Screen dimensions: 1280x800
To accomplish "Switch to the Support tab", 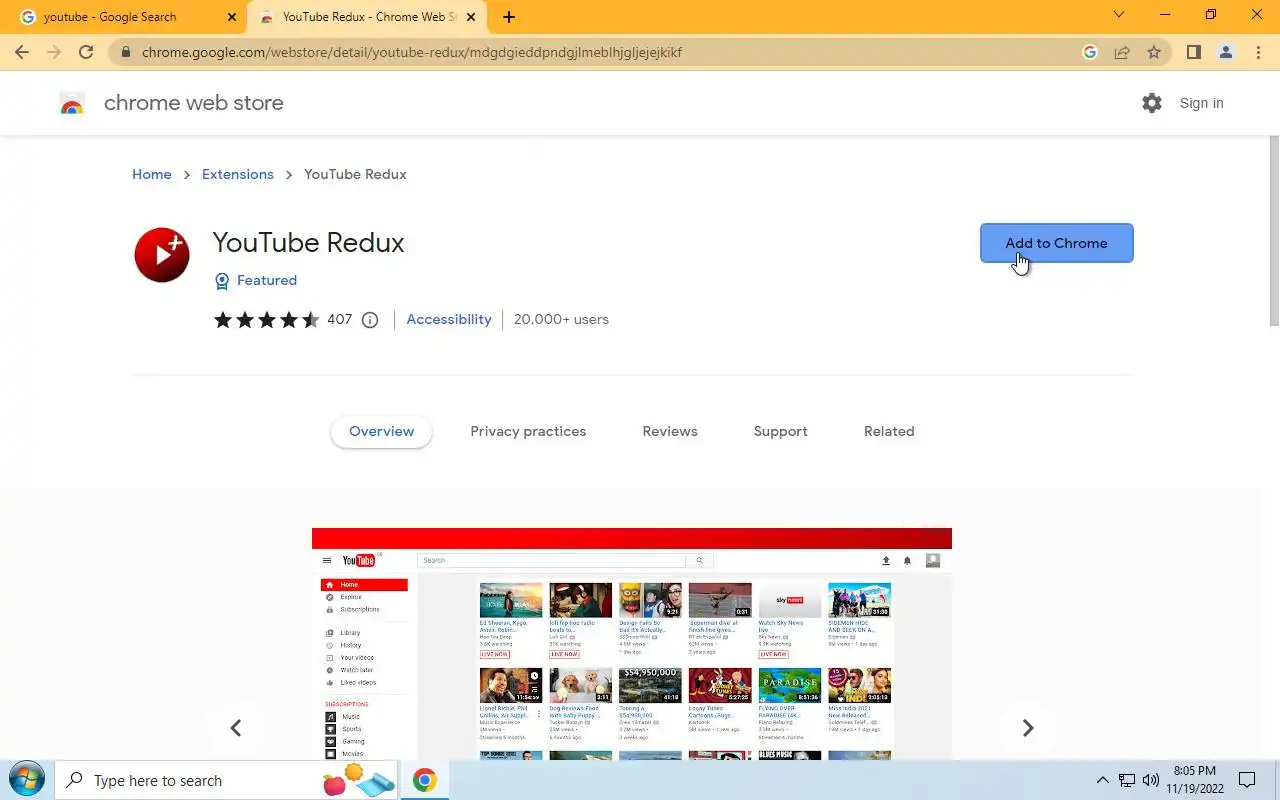I will pyautogui.click(x=780, y=431).
